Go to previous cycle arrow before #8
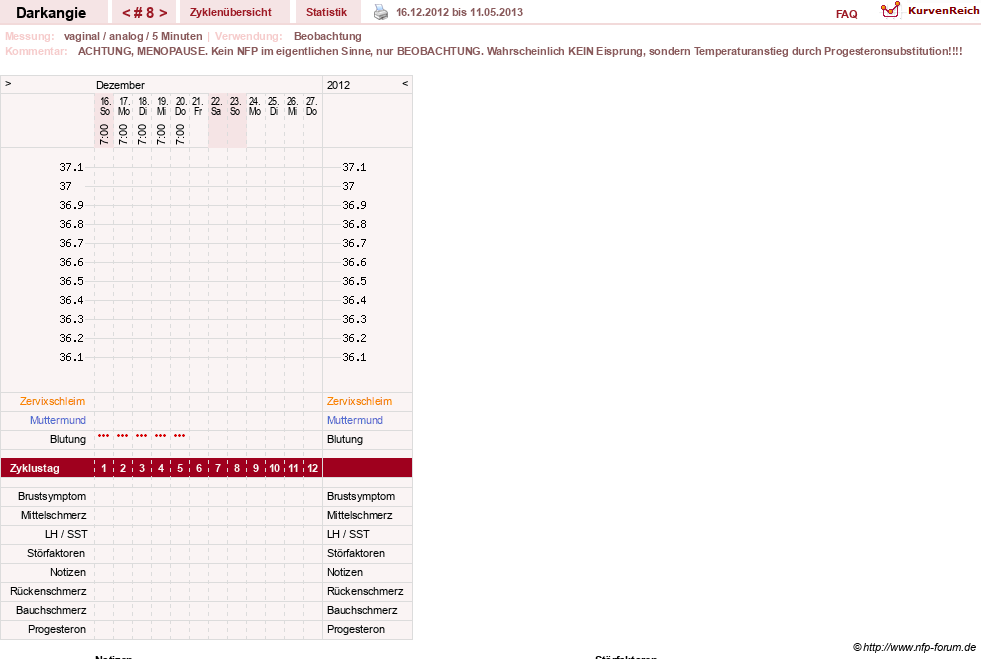The width and height of the screenshot is (981, 659). (x=126, y=13)
